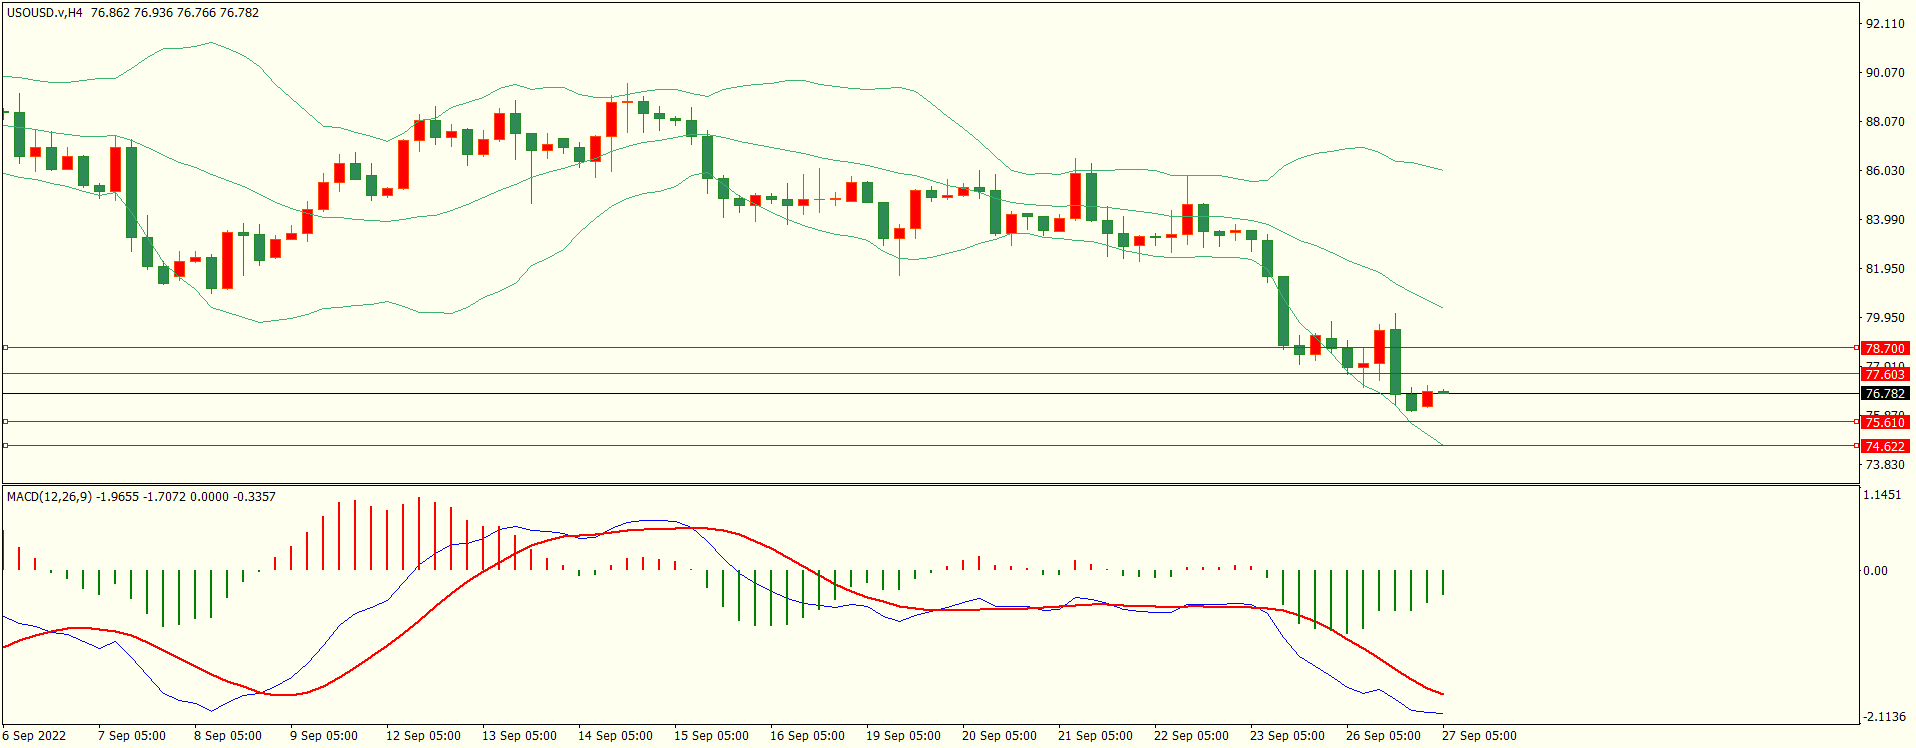Click the 0.00 level on MACD scale
The height and width of the screenshot is (748, 1916).
(x=1875, y=571)
